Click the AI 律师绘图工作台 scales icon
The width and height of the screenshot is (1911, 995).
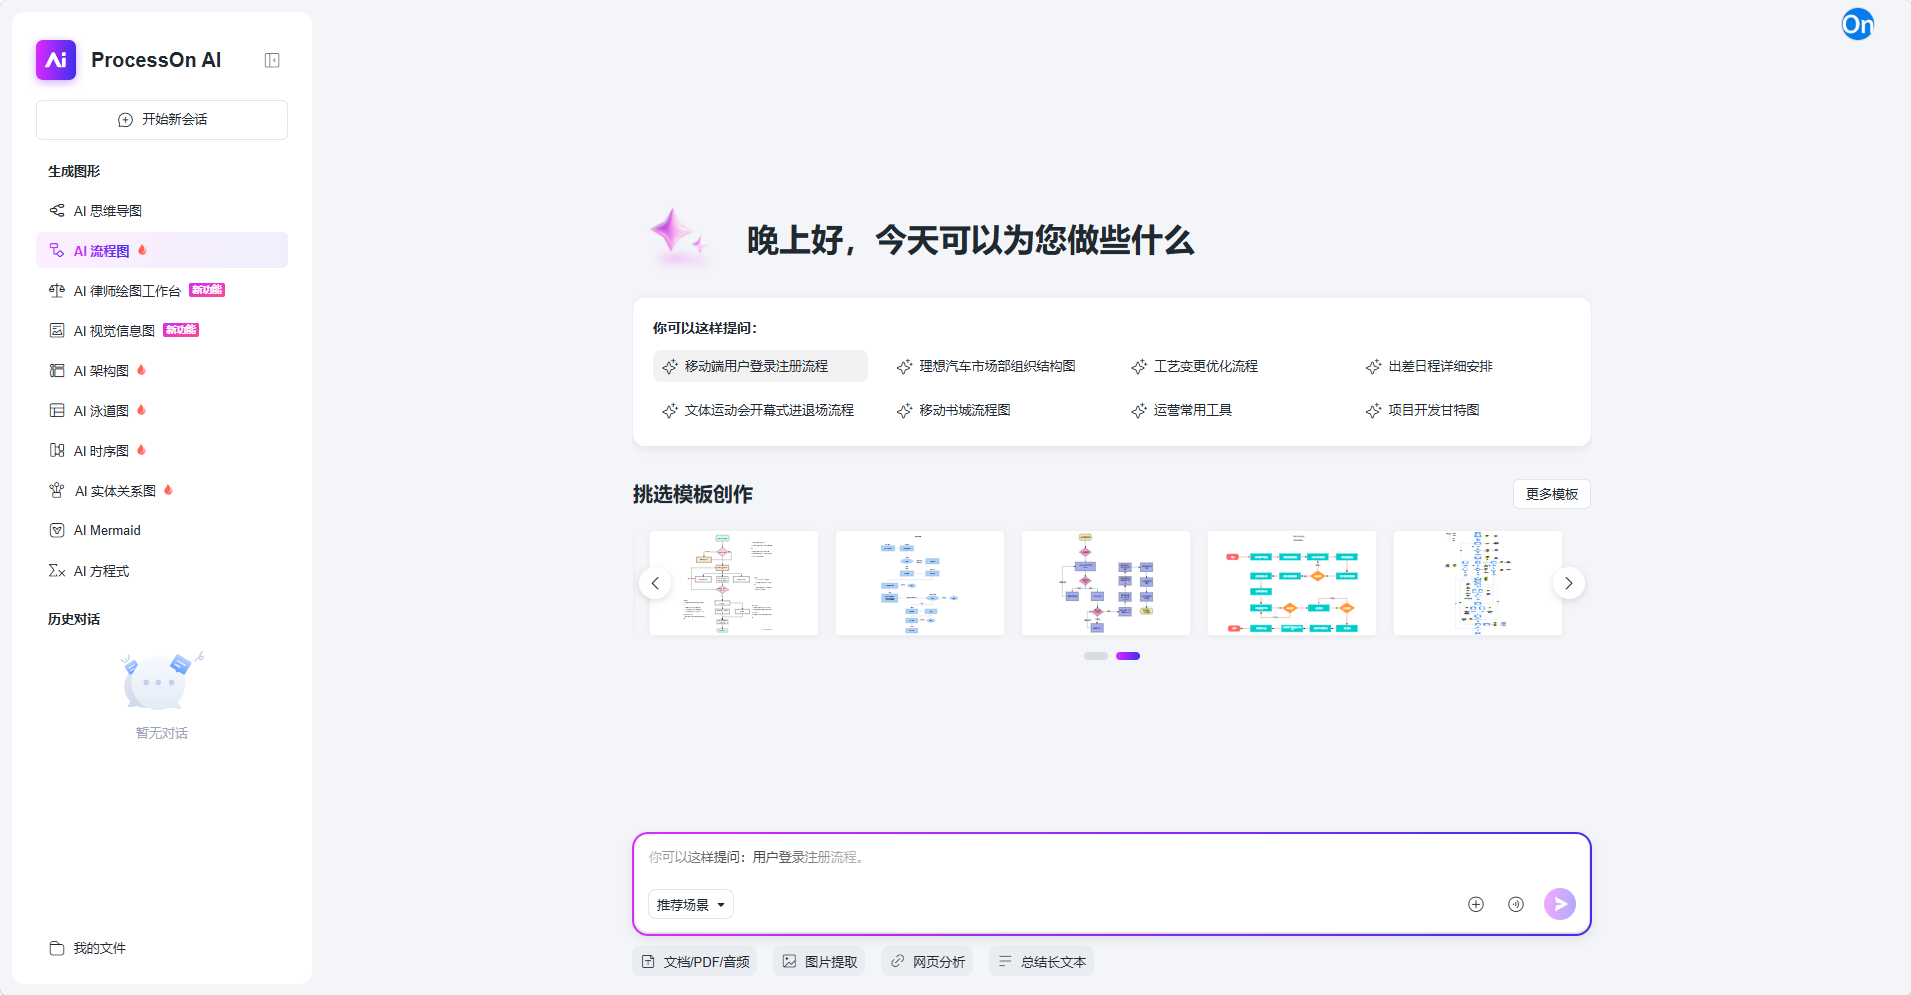point(57,290)
